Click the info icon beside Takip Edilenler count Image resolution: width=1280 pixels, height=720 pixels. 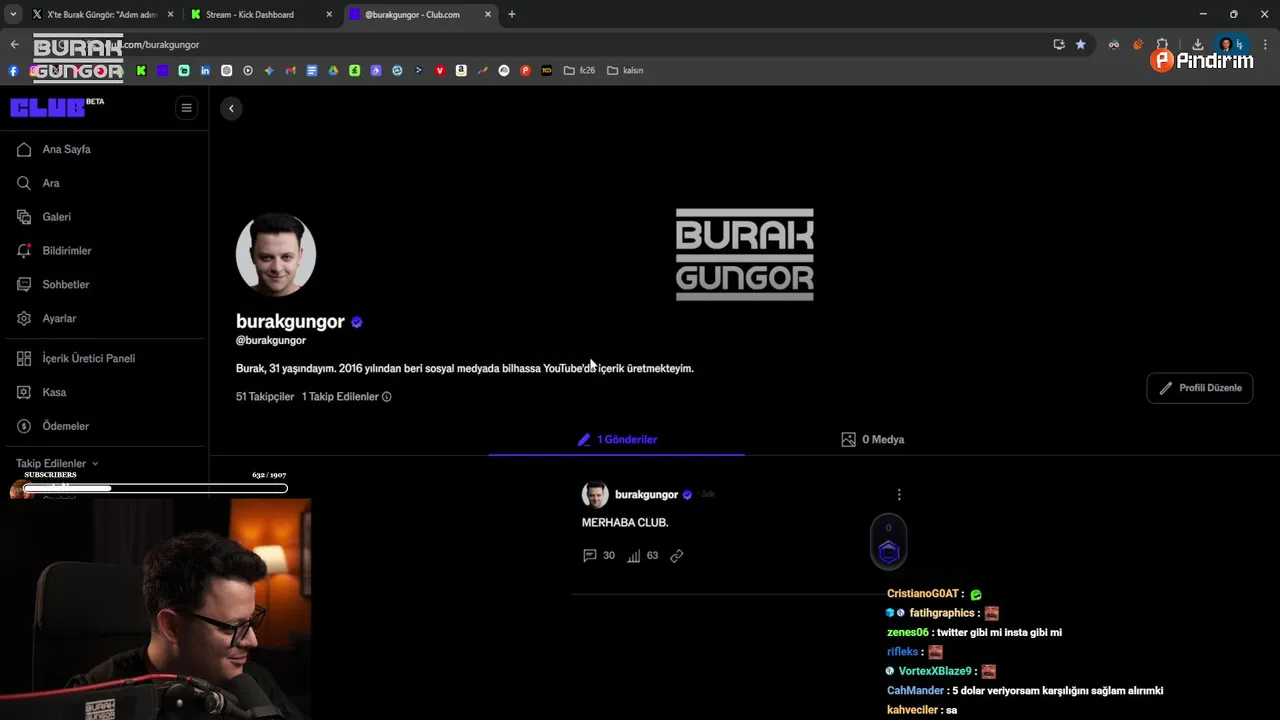[387, 397]
